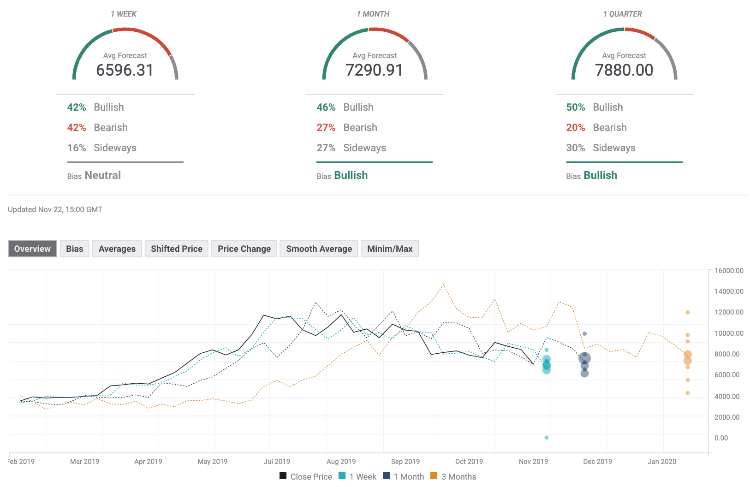Select the Minim/Max tab
The image size is (750, 487).
(x=391, y=249)
